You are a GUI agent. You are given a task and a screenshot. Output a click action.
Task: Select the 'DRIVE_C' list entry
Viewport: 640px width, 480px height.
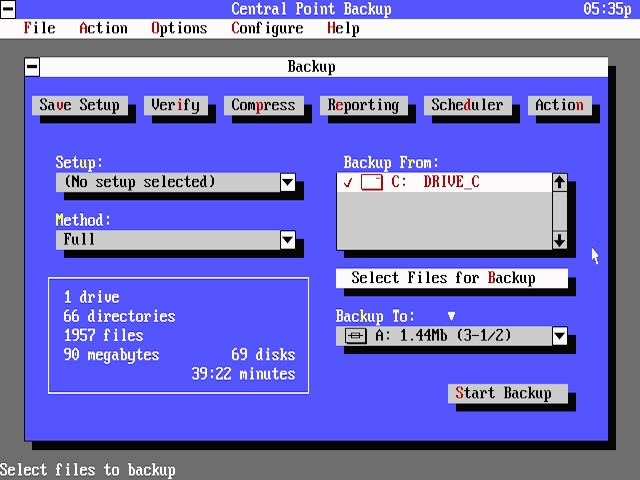444,182
